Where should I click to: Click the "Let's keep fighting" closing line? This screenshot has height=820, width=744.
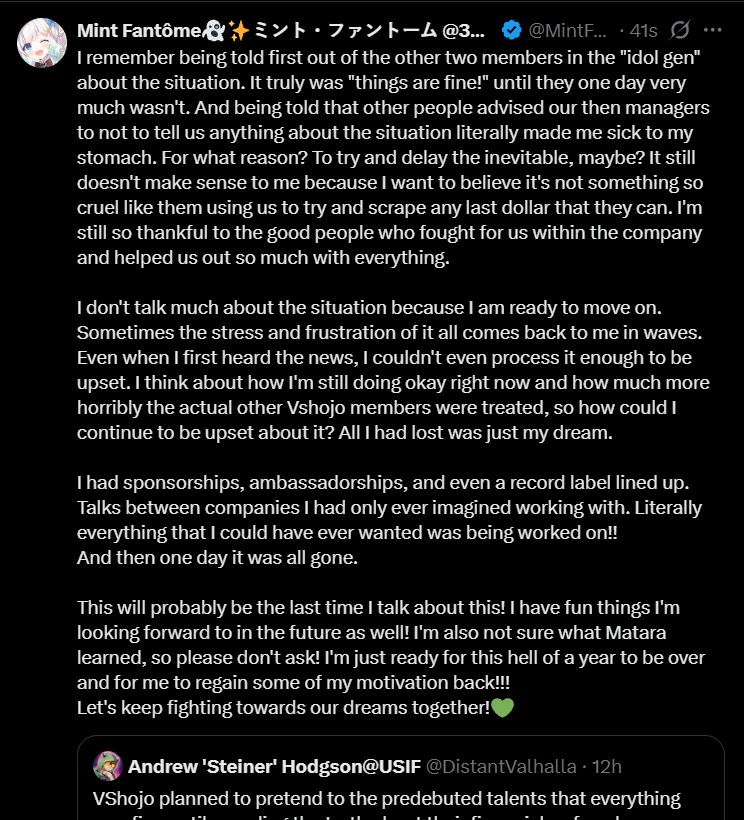(x=283, y=708)
